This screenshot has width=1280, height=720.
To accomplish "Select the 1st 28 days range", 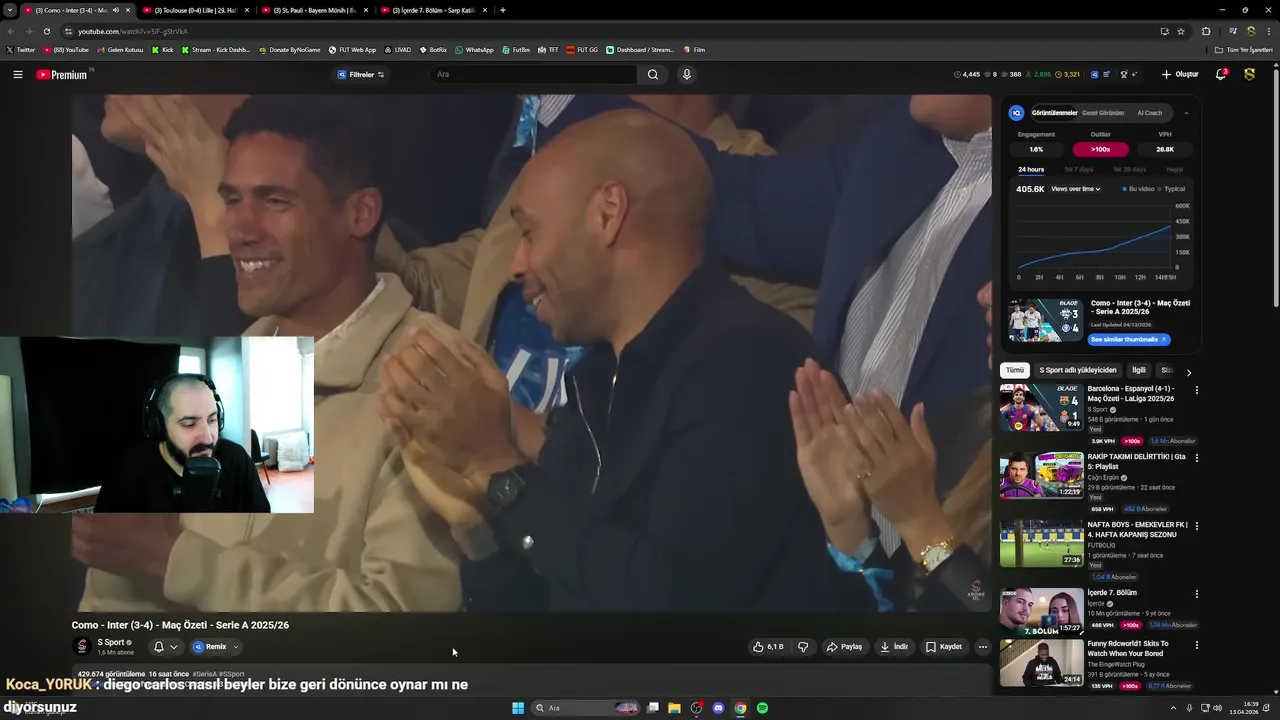I will click(x=1130, y=170).
